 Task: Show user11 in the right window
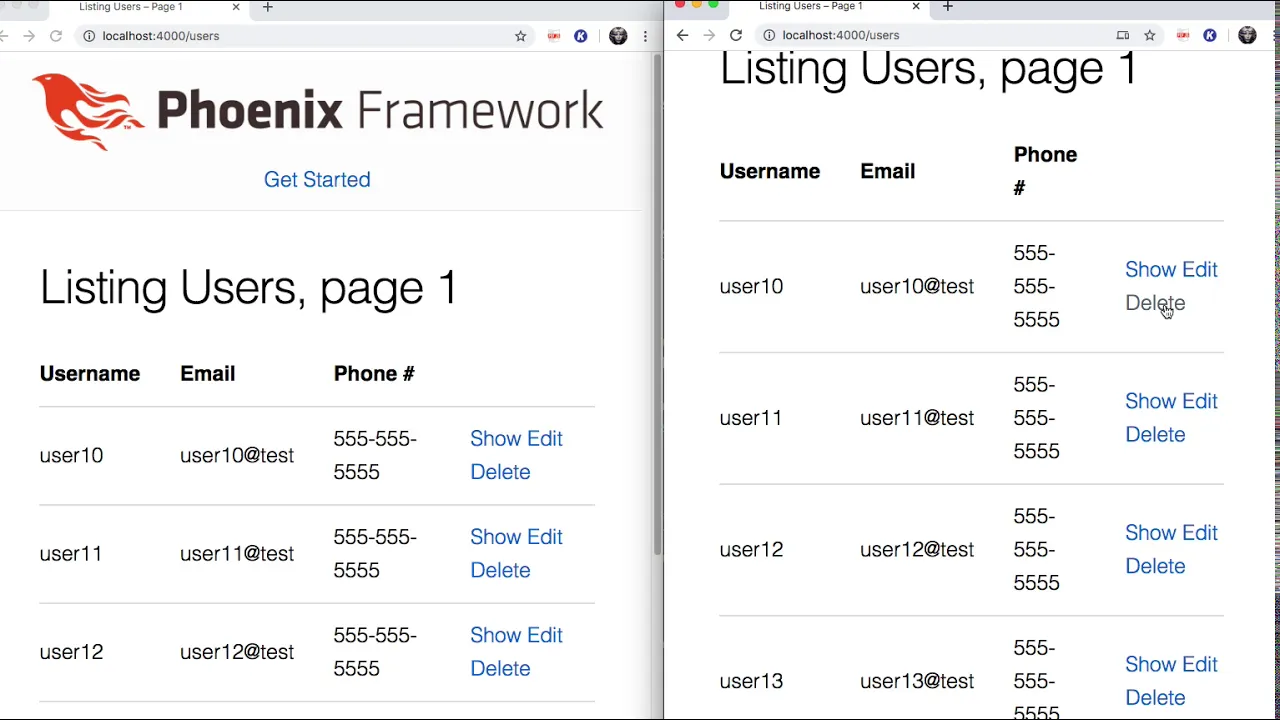coord(1150,401)
